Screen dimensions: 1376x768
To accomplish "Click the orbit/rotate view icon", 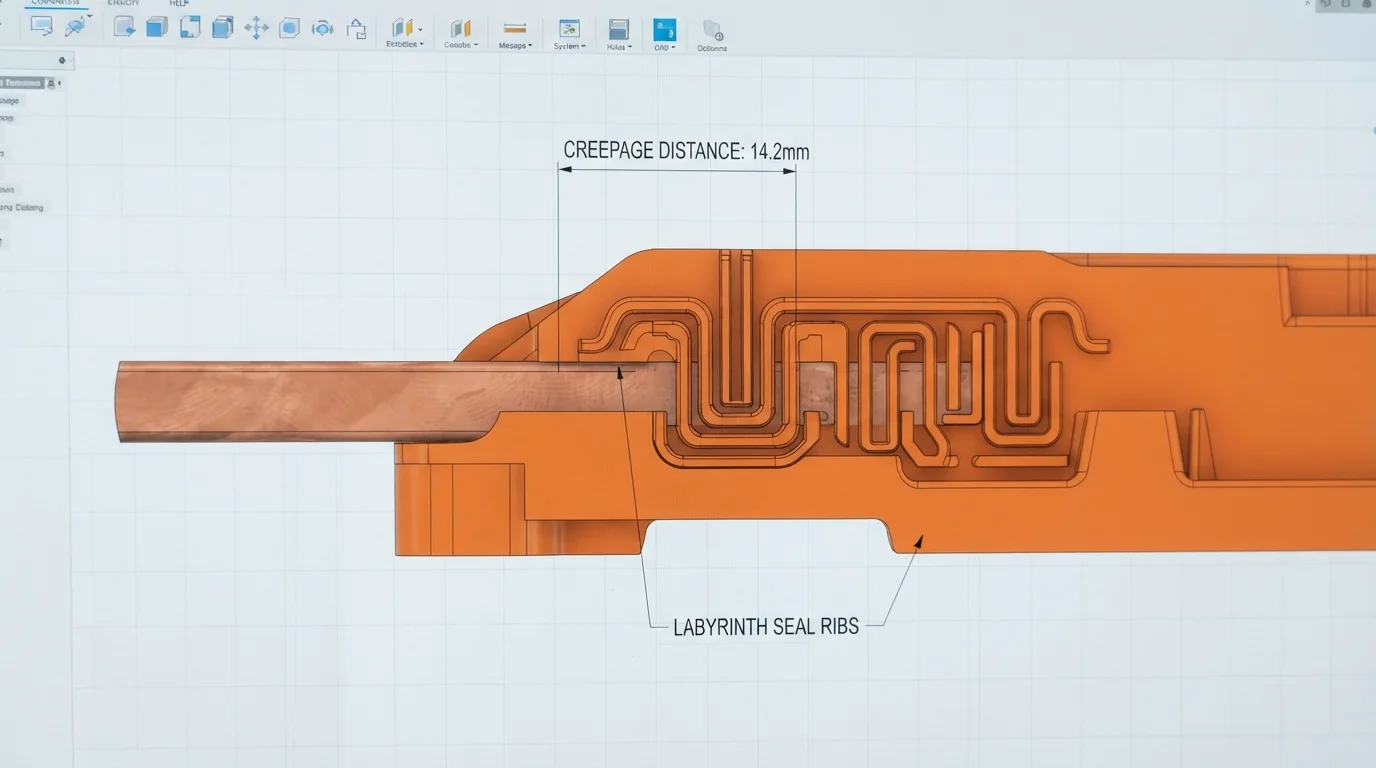I will tap(322, 28).
